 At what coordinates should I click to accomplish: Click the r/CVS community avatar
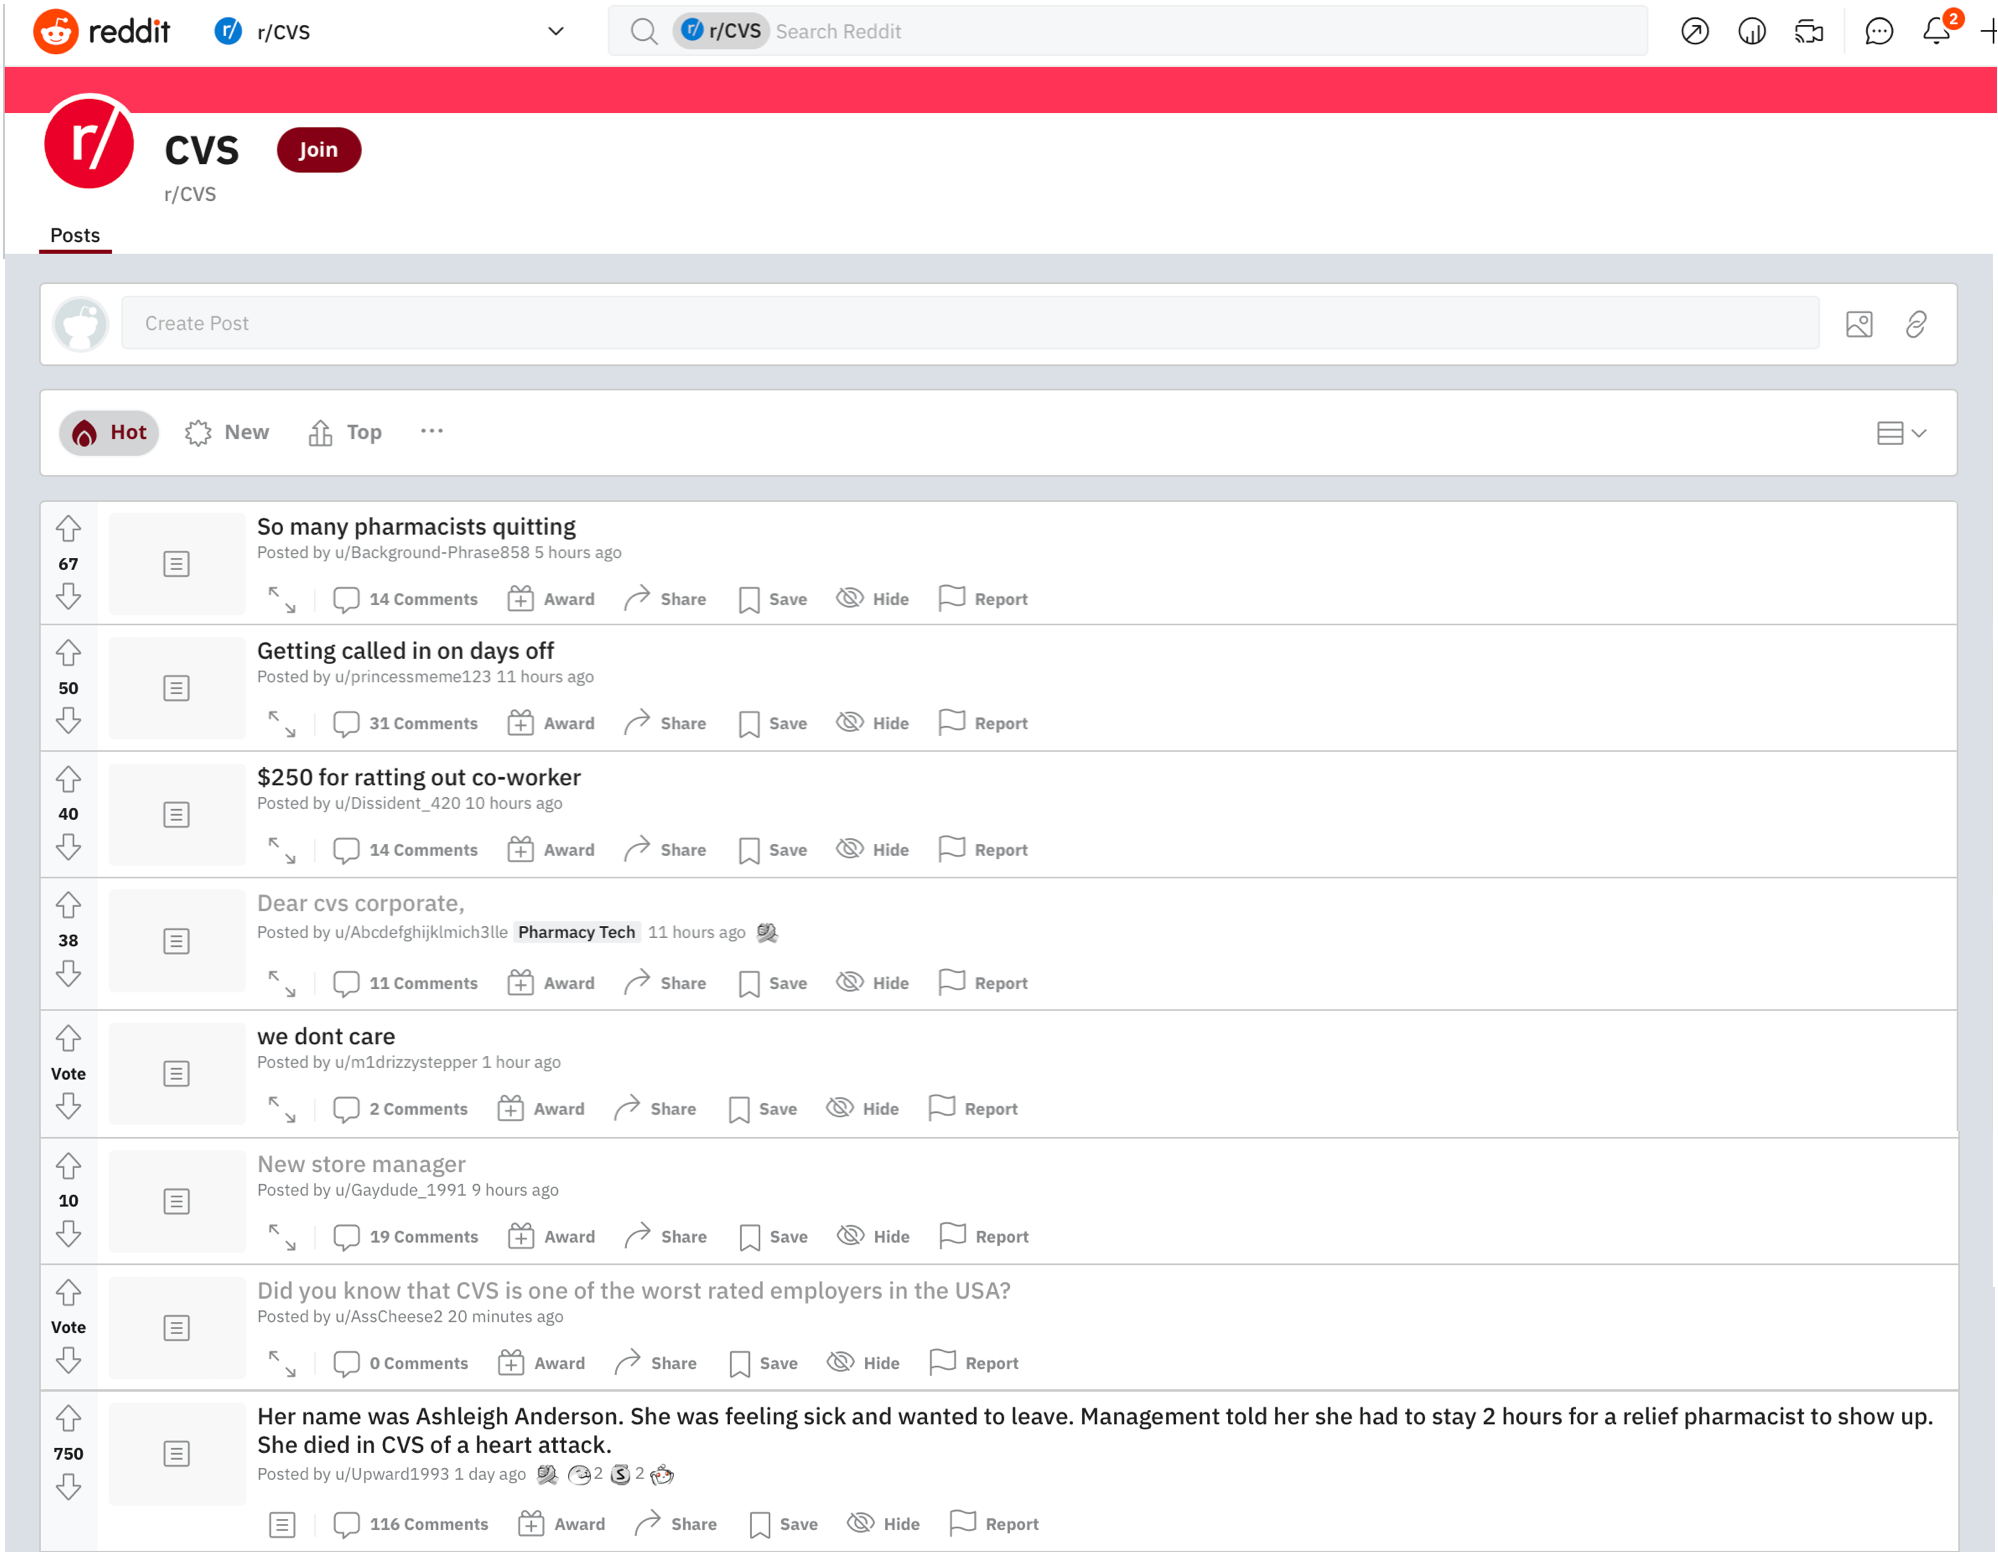pos(89,143)
